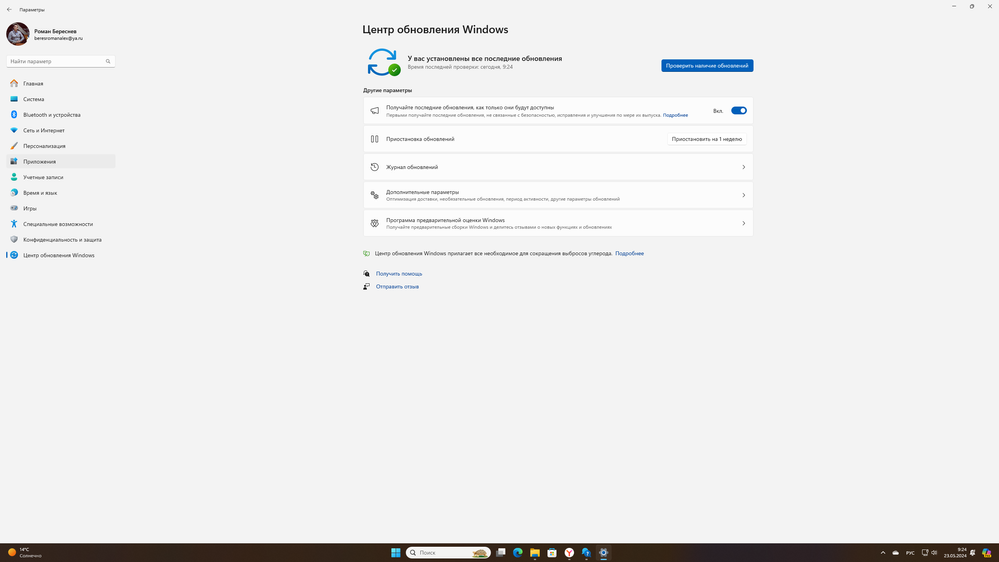Select Центр обновления Windows in sidebar
This screenshot has width=999, height=562.
click(x=61, y=255)
